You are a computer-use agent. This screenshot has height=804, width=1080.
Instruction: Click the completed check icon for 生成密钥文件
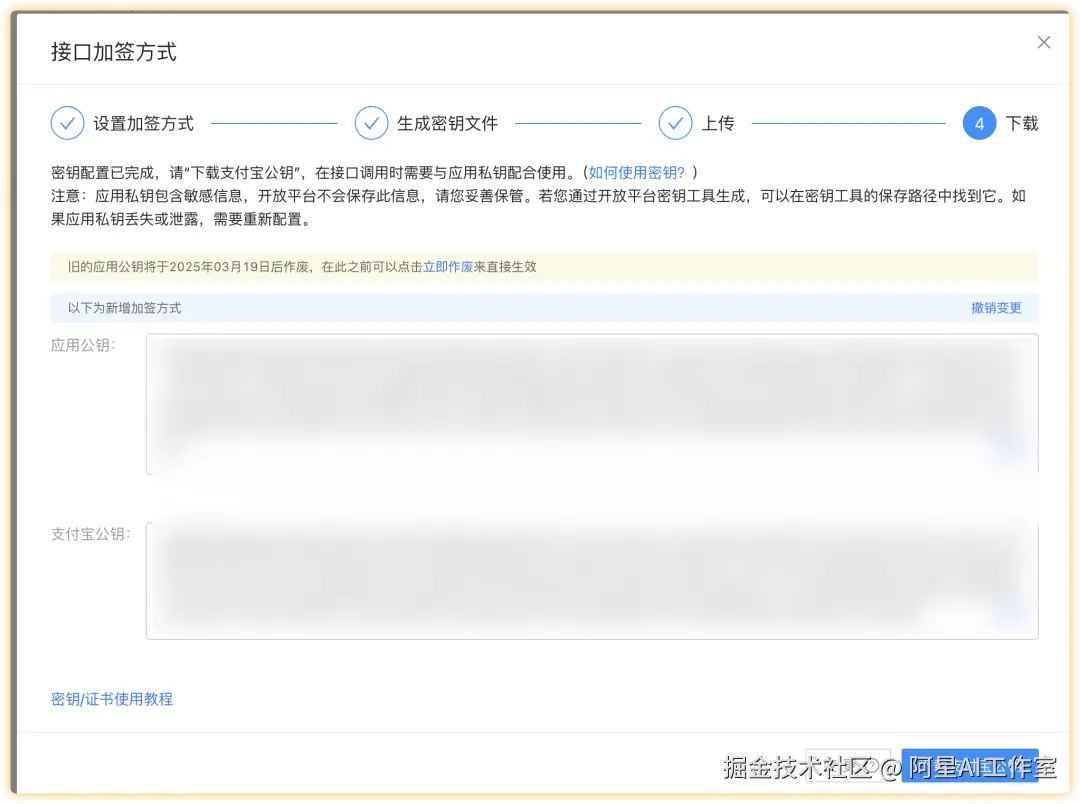pyautogui.click(x=372, y=122)
